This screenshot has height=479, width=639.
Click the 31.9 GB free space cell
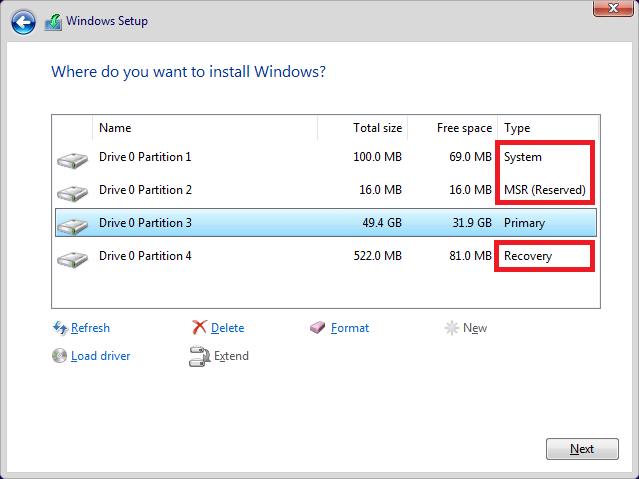pyautogui.click(x=472, y=223)
